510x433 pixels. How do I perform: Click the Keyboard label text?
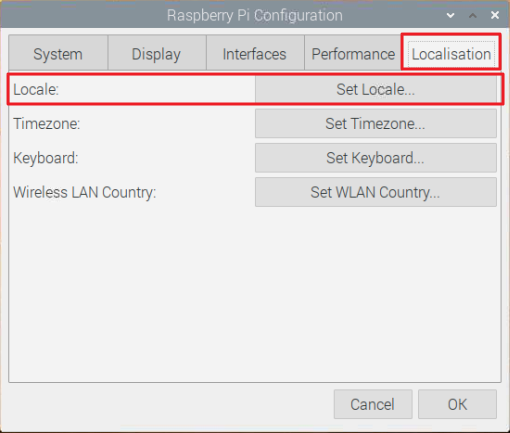(46, 158)
